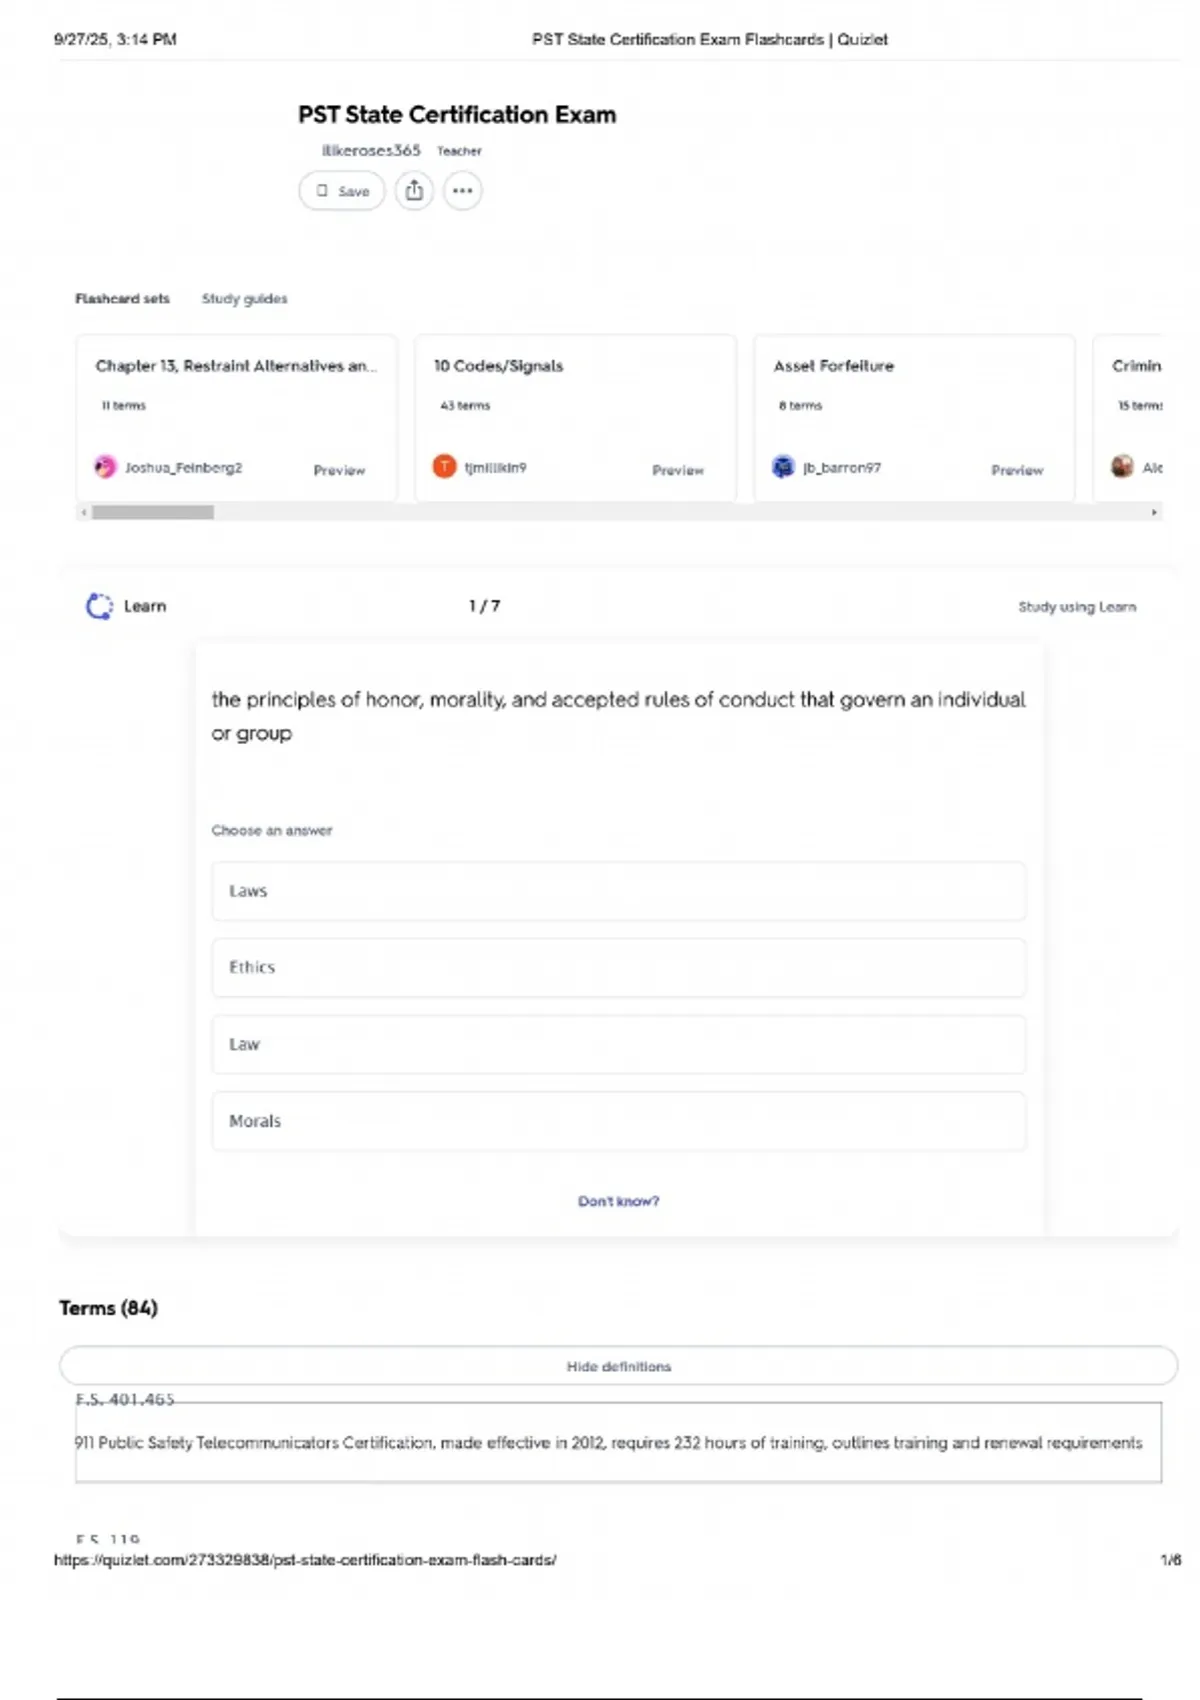The width and height of the screenshot is (1200, 1700).
Task: Pick the Laws answer choice
Action: 618,891
